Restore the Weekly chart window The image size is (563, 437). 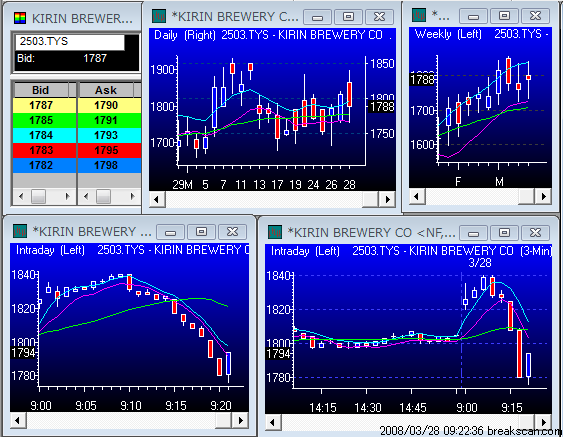(504, 16)
